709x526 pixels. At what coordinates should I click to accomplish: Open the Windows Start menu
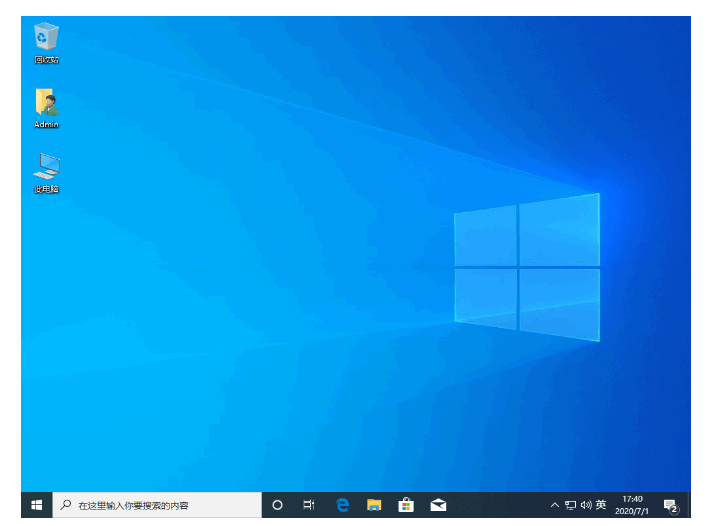tap(37, 505)
